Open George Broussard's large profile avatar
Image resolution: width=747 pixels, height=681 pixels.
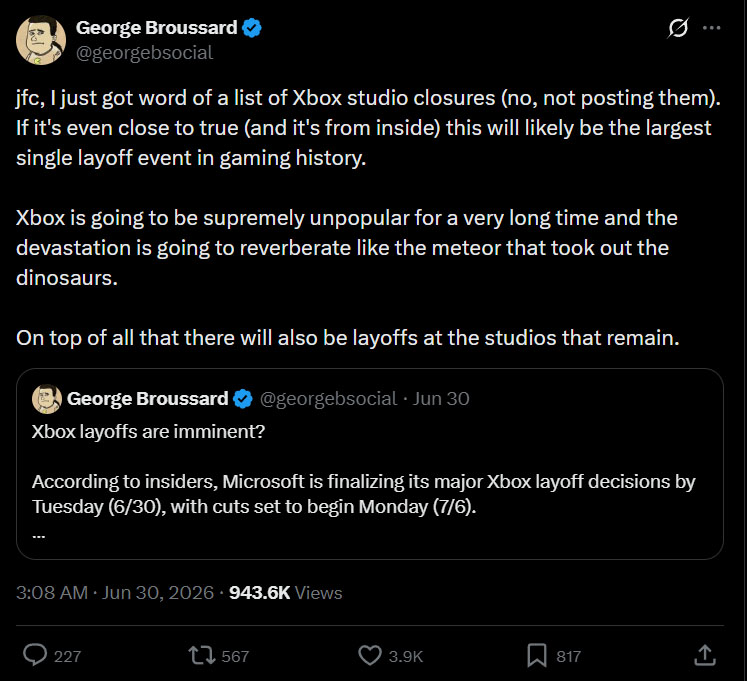pos(41,40)
